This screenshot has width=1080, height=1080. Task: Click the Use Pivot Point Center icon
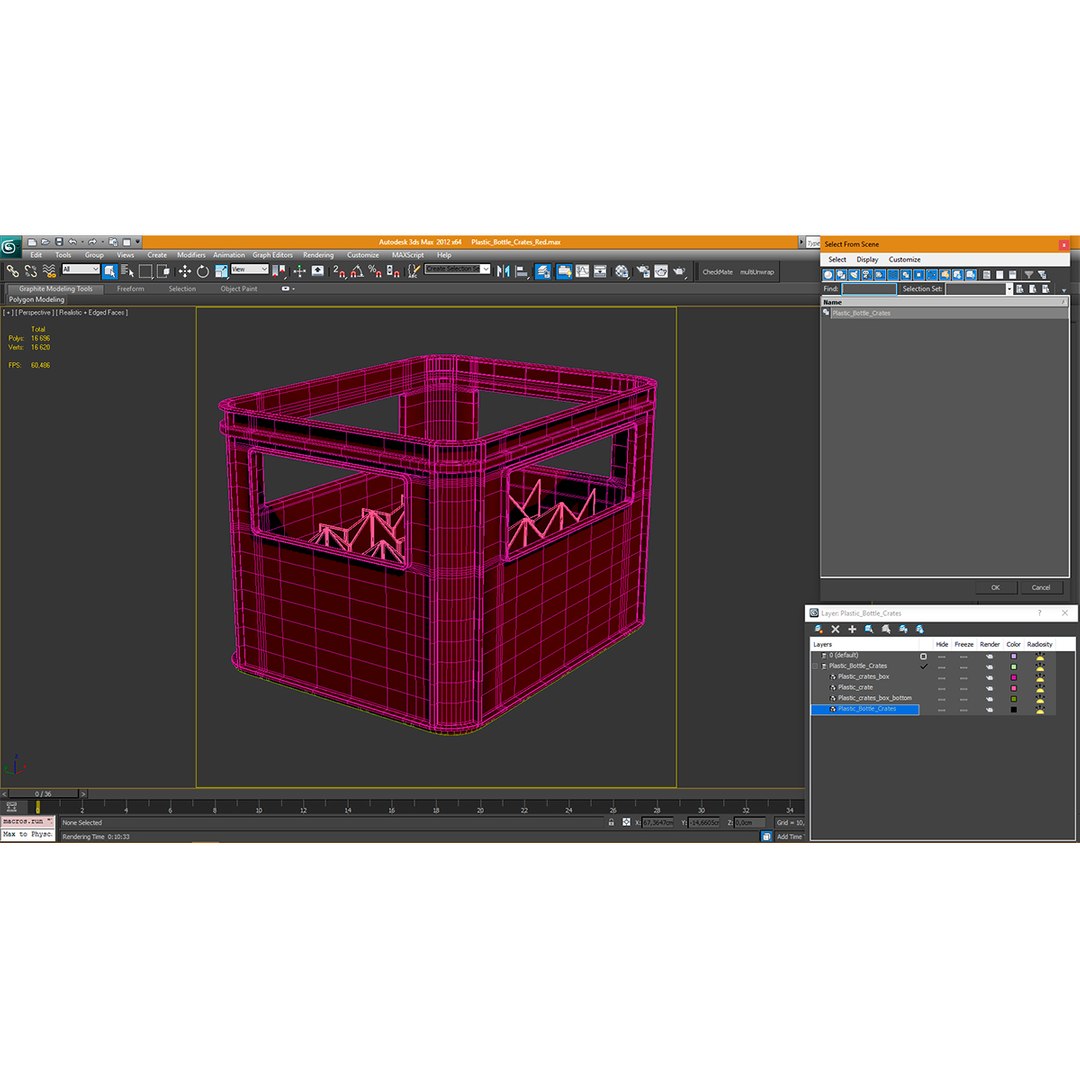279,271
